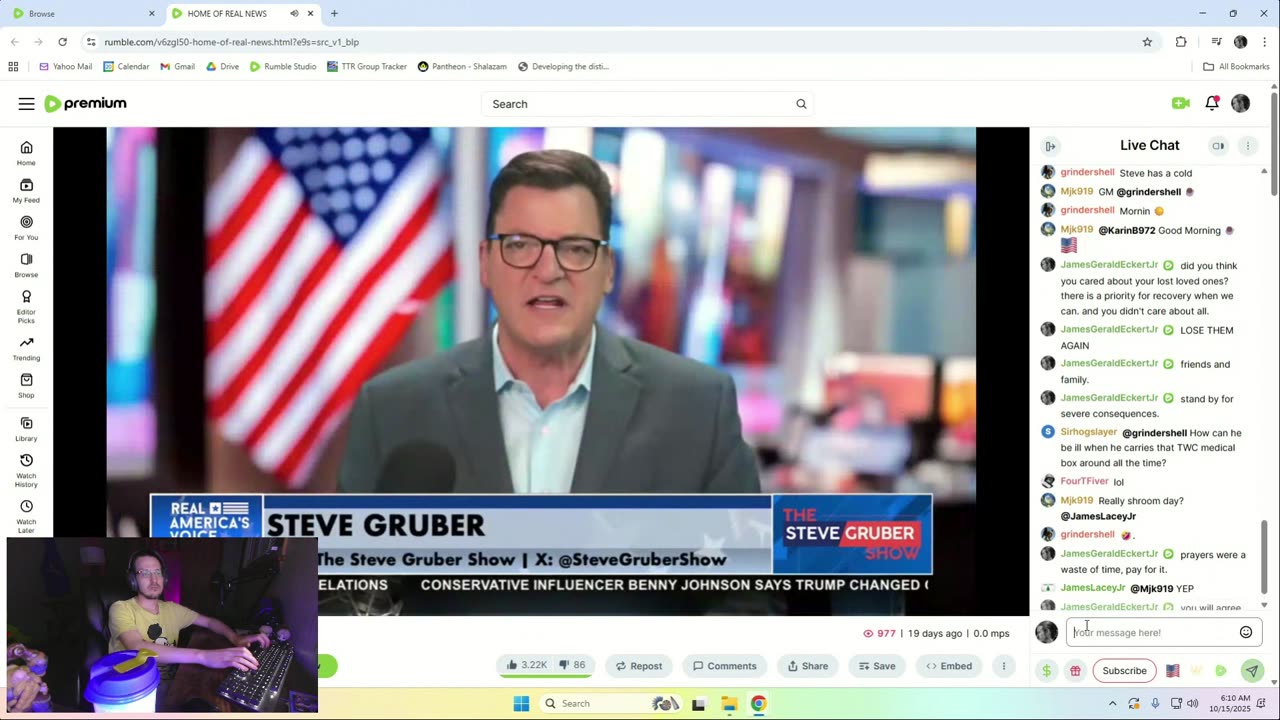The height and width of the screenshot is (720, 1280).
Task: Open the emoji picker in chat
Action: point(1246,632)
